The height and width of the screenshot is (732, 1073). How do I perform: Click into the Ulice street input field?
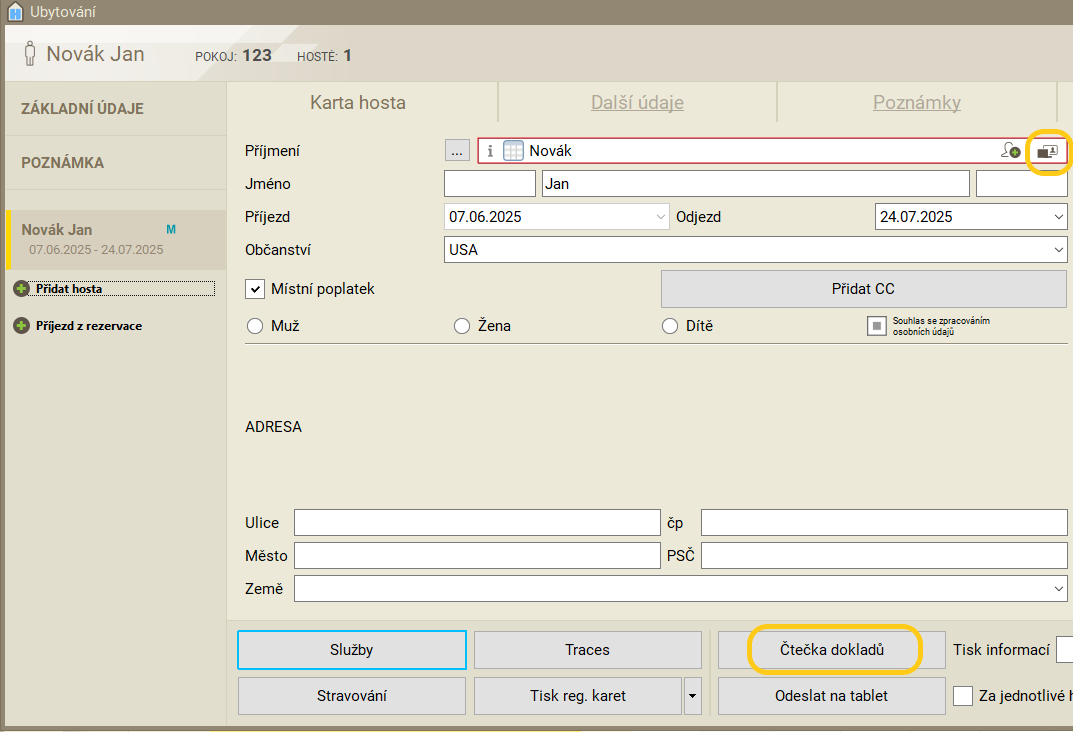[477, 523]
